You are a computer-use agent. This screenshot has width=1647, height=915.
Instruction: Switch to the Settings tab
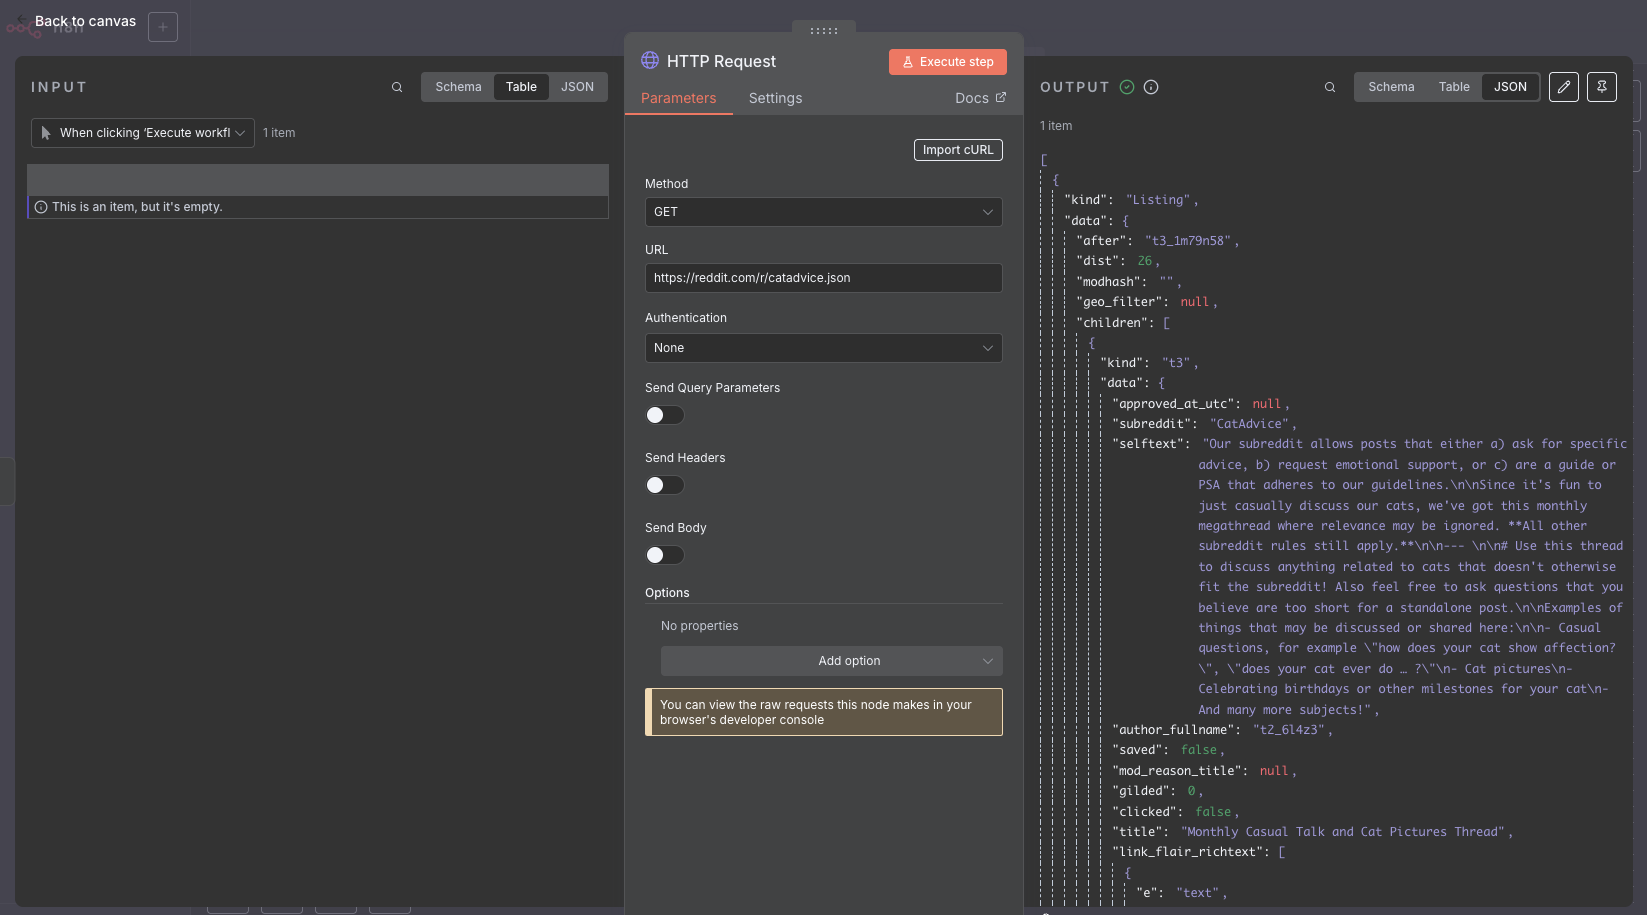775,98
